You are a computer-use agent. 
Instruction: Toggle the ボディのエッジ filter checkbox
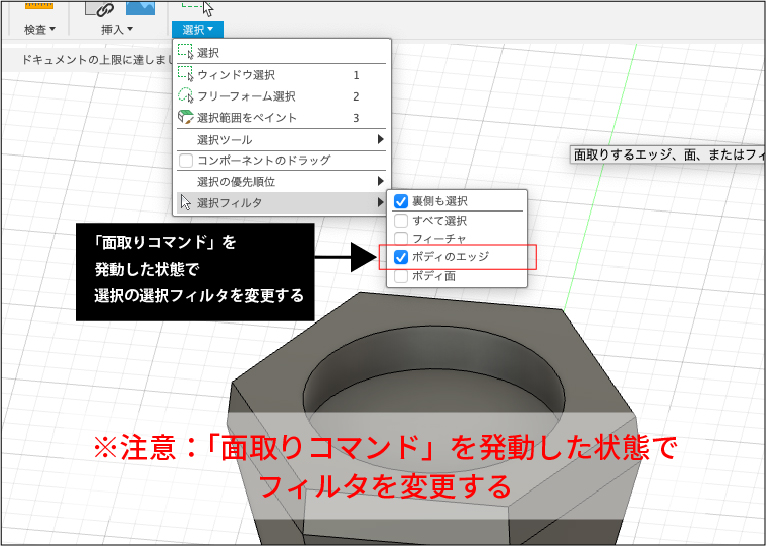pos(401,257)
